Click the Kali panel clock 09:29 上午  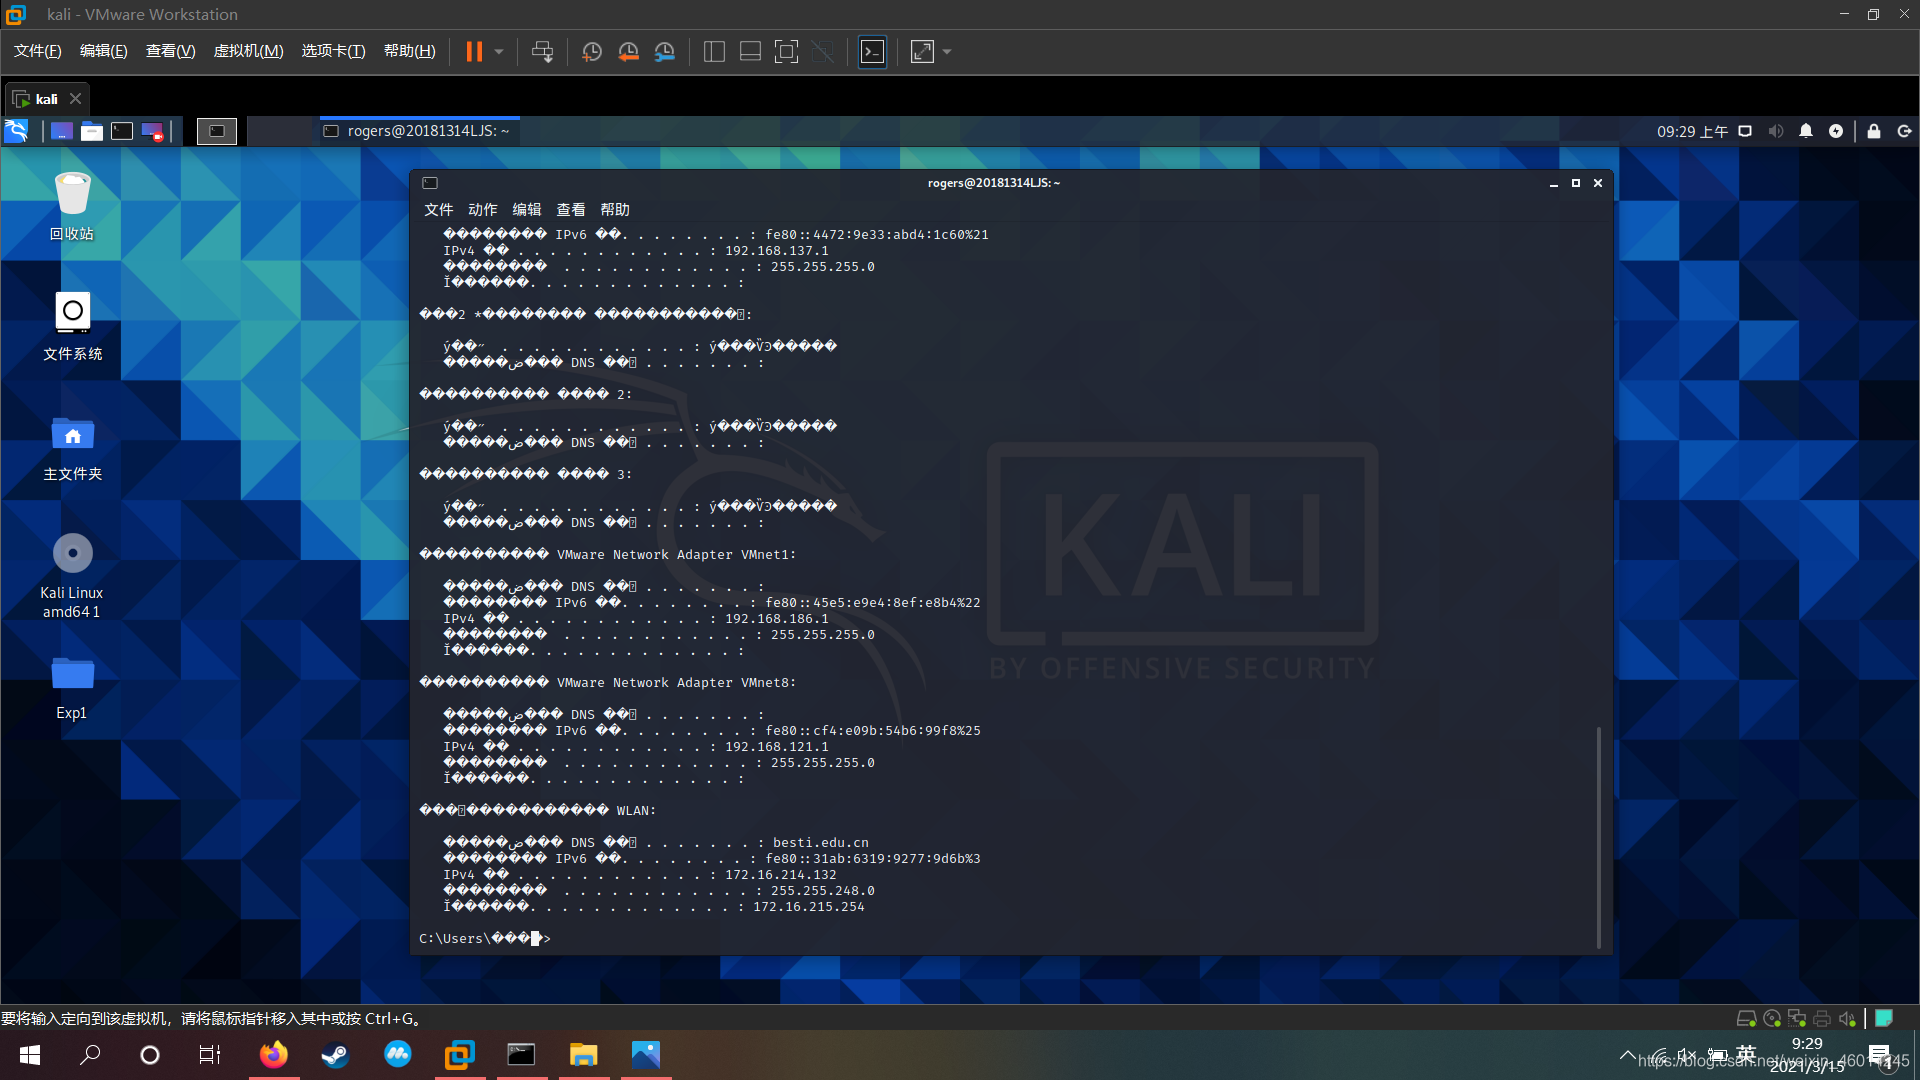point(1692,131)
